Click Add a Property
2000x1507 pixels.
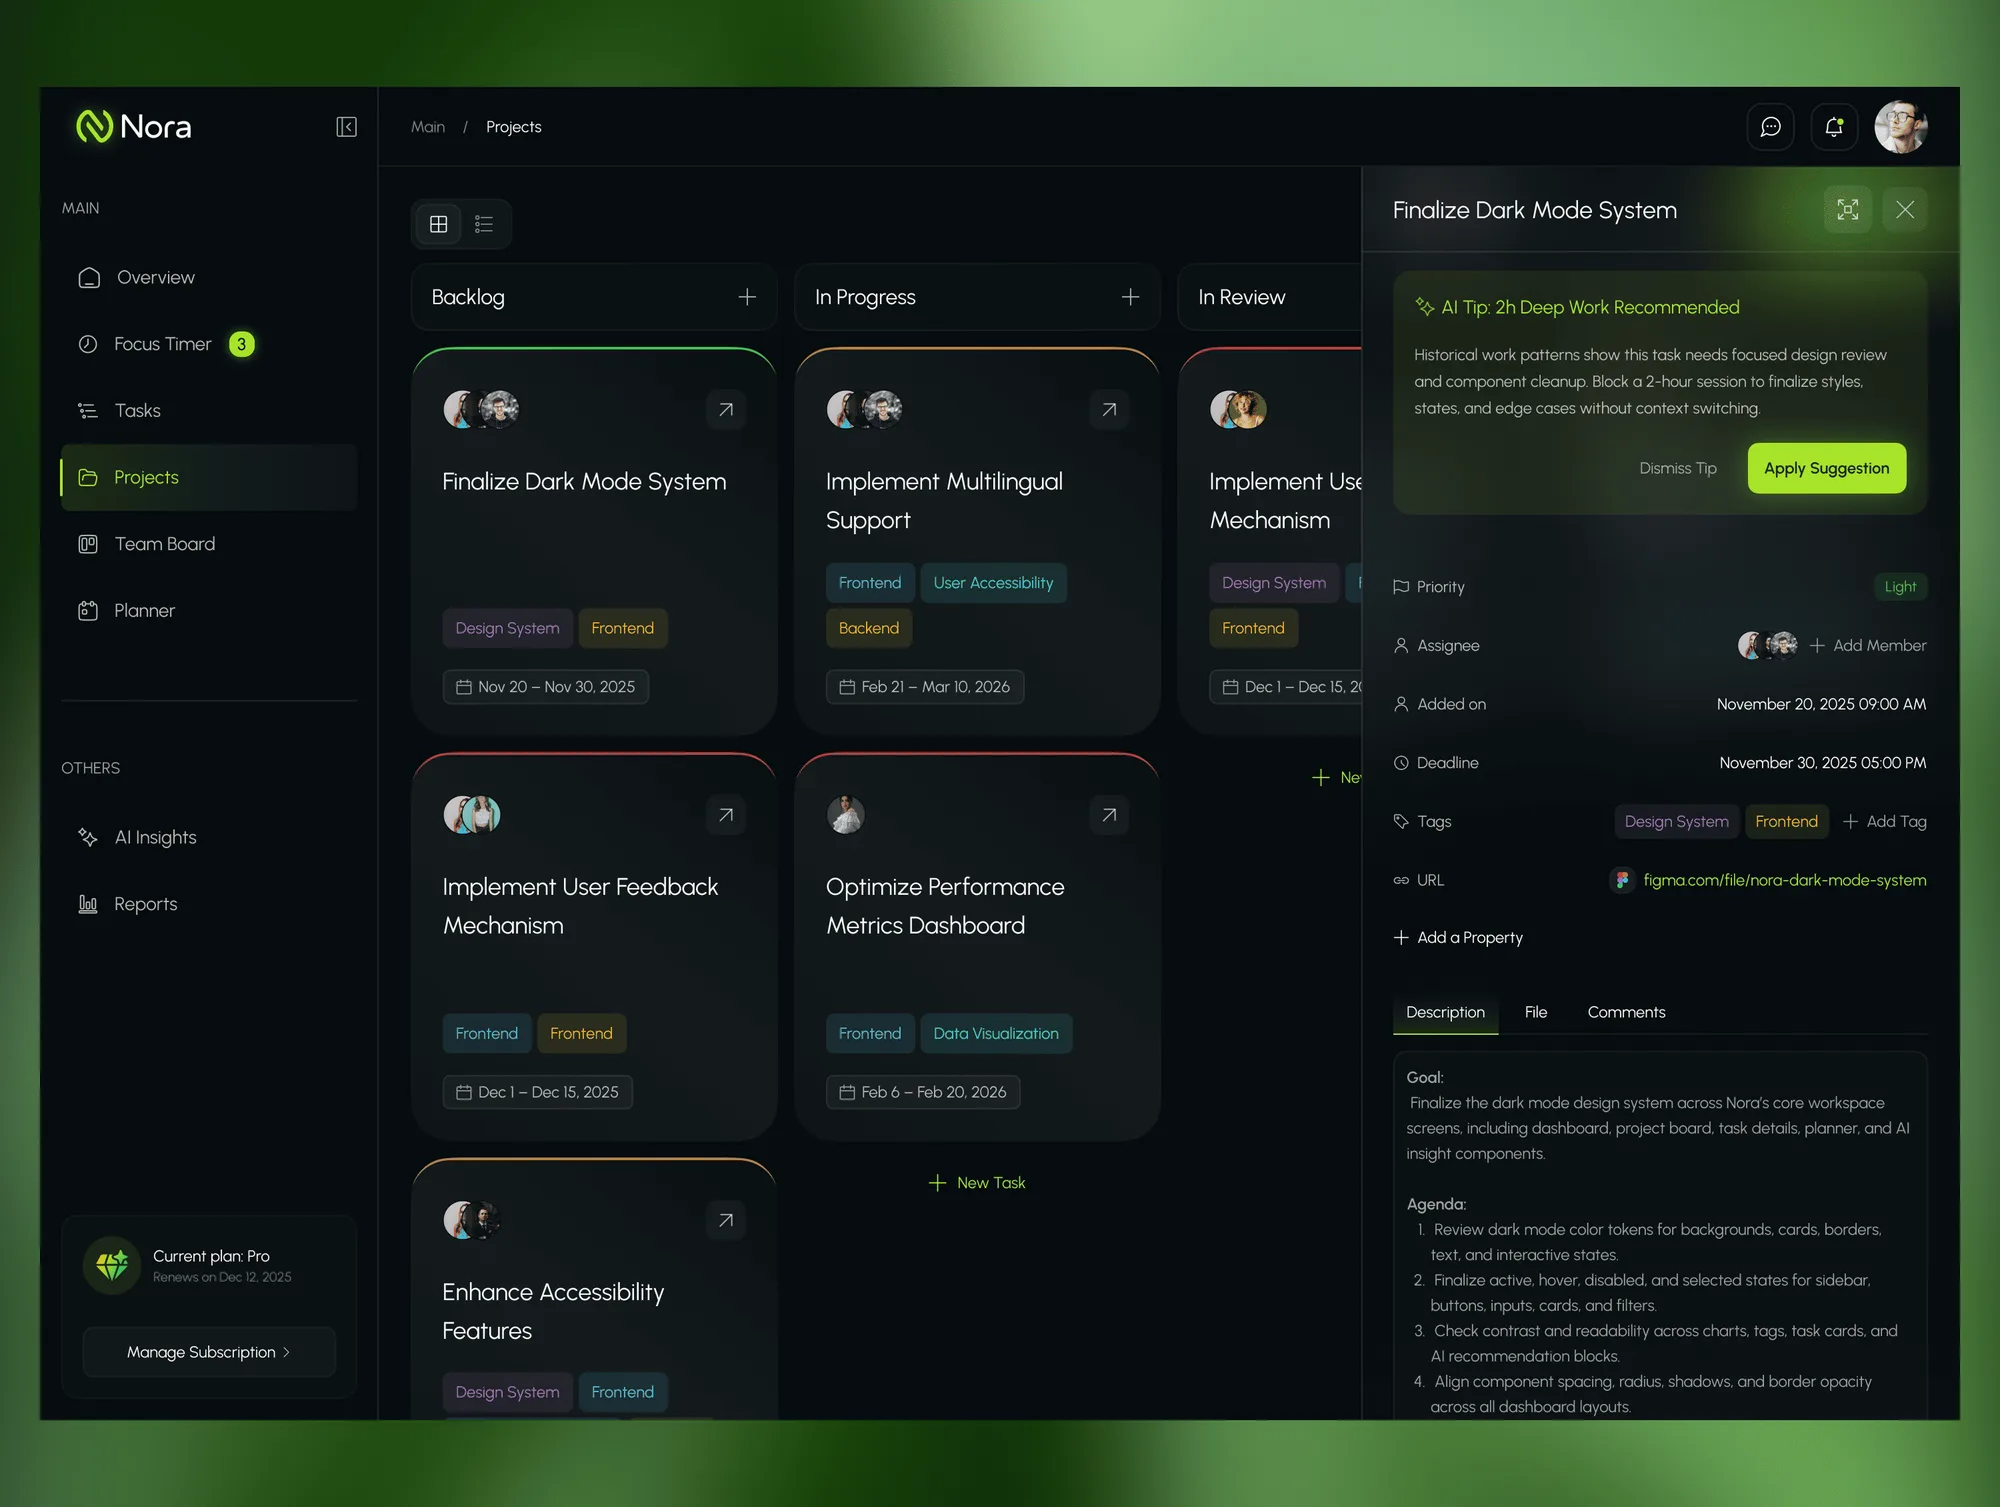[x=1458, y=938]
